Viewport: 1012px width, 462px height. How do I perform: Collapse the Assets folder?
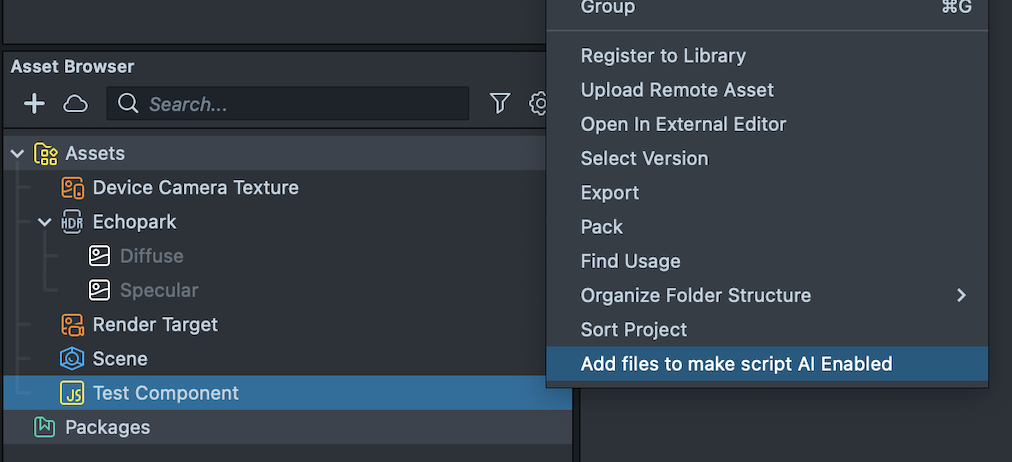[x=18, y=154]
